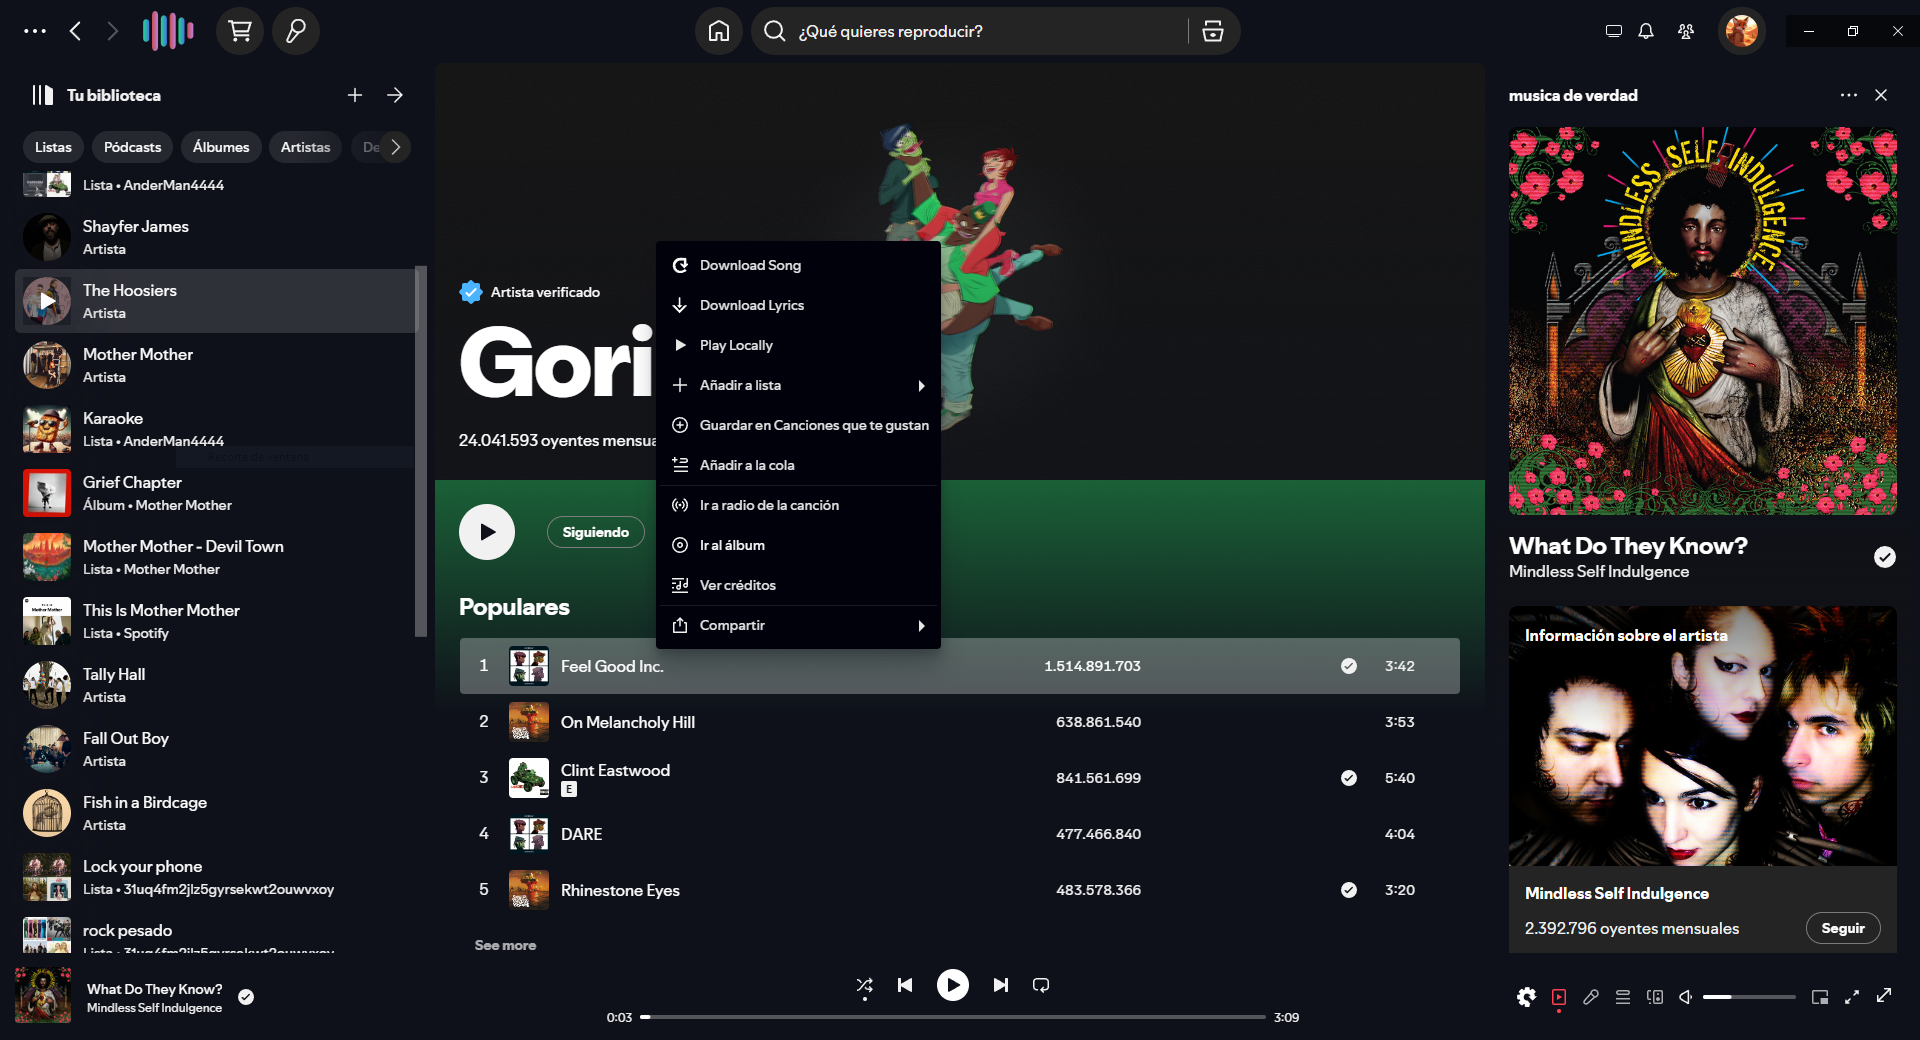Viewport: 1920px width, 1040px height.
Task: Mute volume speaker icon
Action: [1686, 997]
